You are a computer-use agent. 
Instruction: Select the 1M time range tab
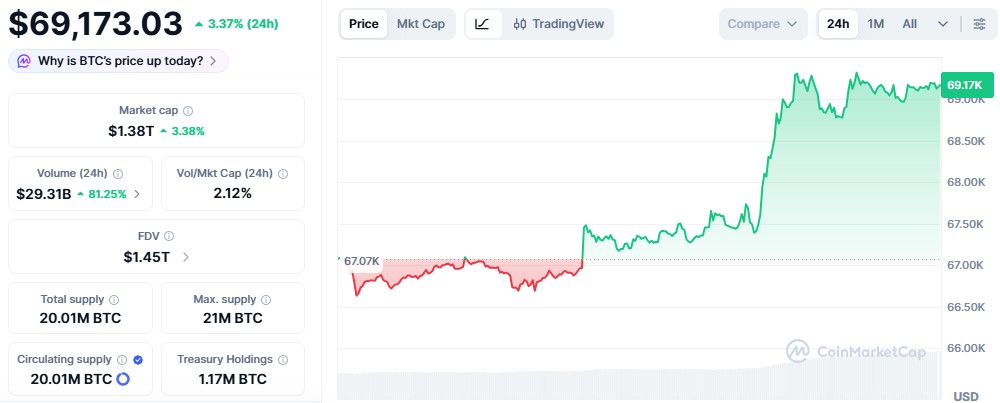point(876,24)
